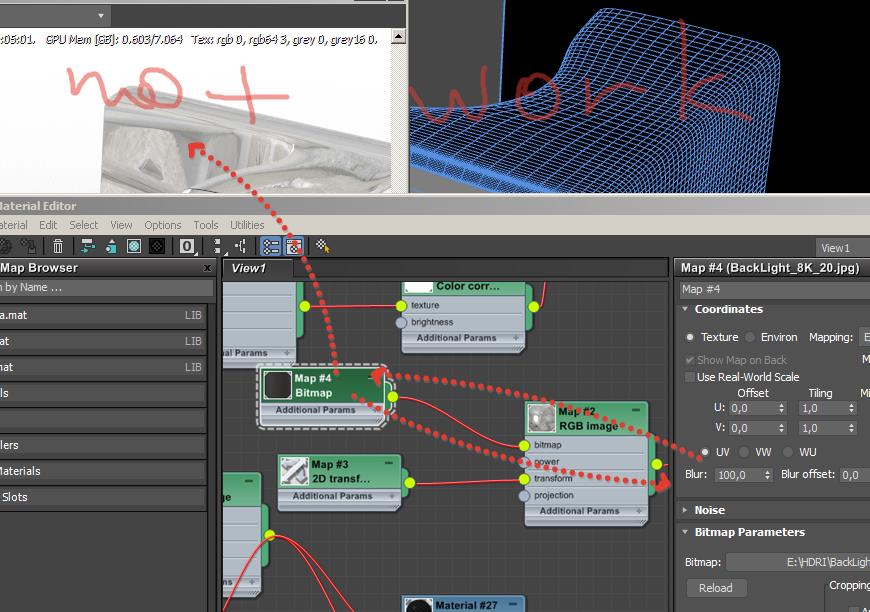Open the View1 view selector dropdown
The image size is (870, 612).
(843, 248)
